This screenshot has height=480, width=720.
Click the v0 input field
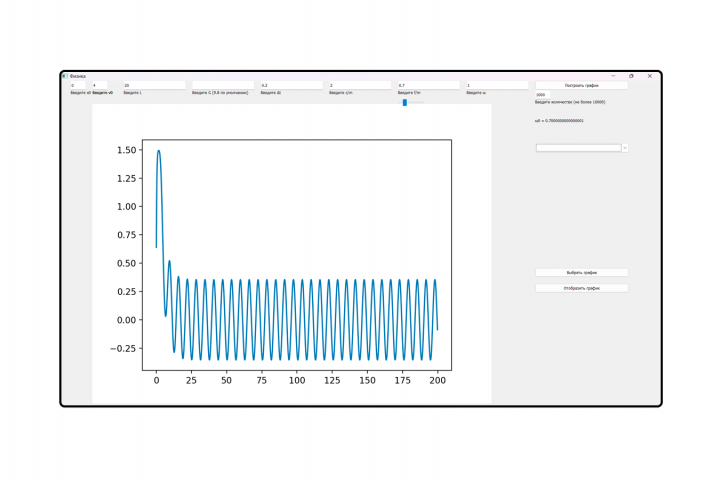click(x=100, y=85)
